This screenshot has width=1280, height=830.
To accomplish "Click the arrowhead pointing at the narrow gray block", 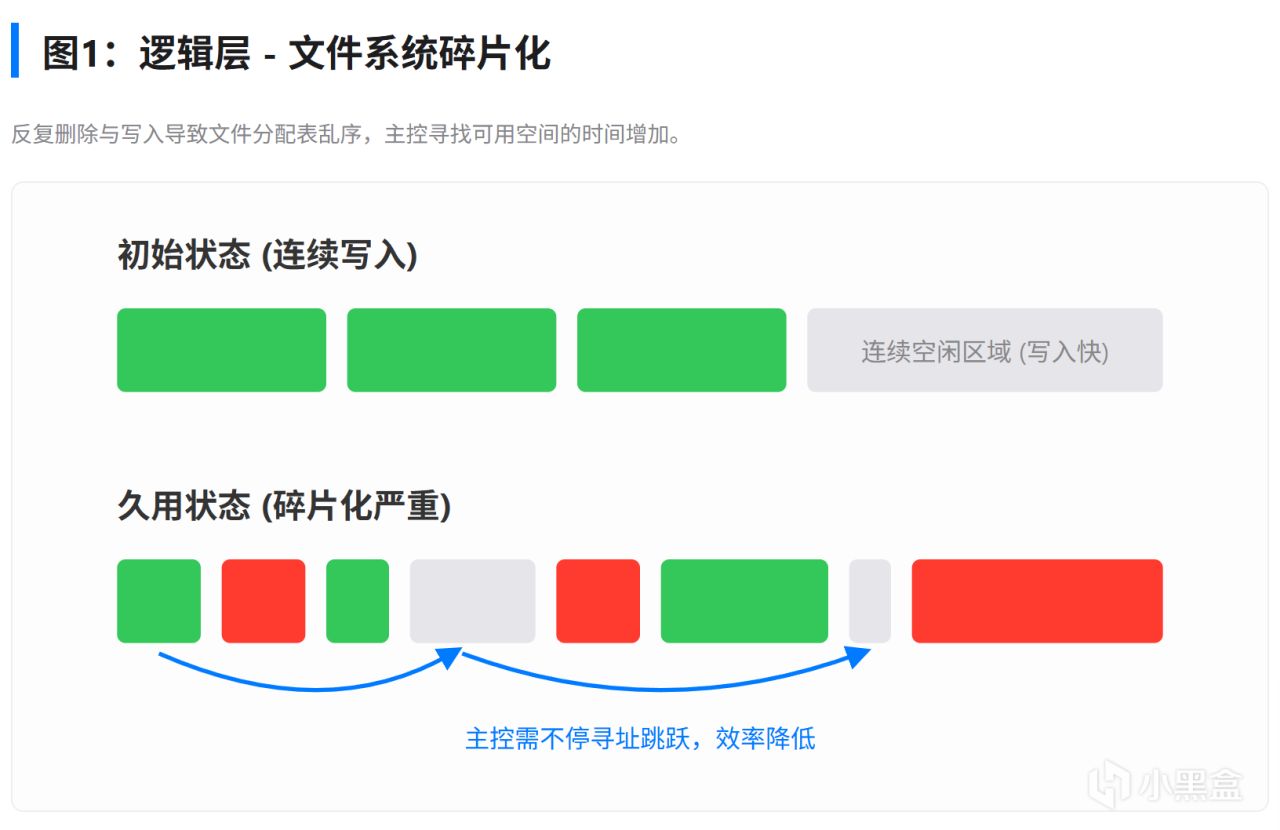I will tap(858, 656).
